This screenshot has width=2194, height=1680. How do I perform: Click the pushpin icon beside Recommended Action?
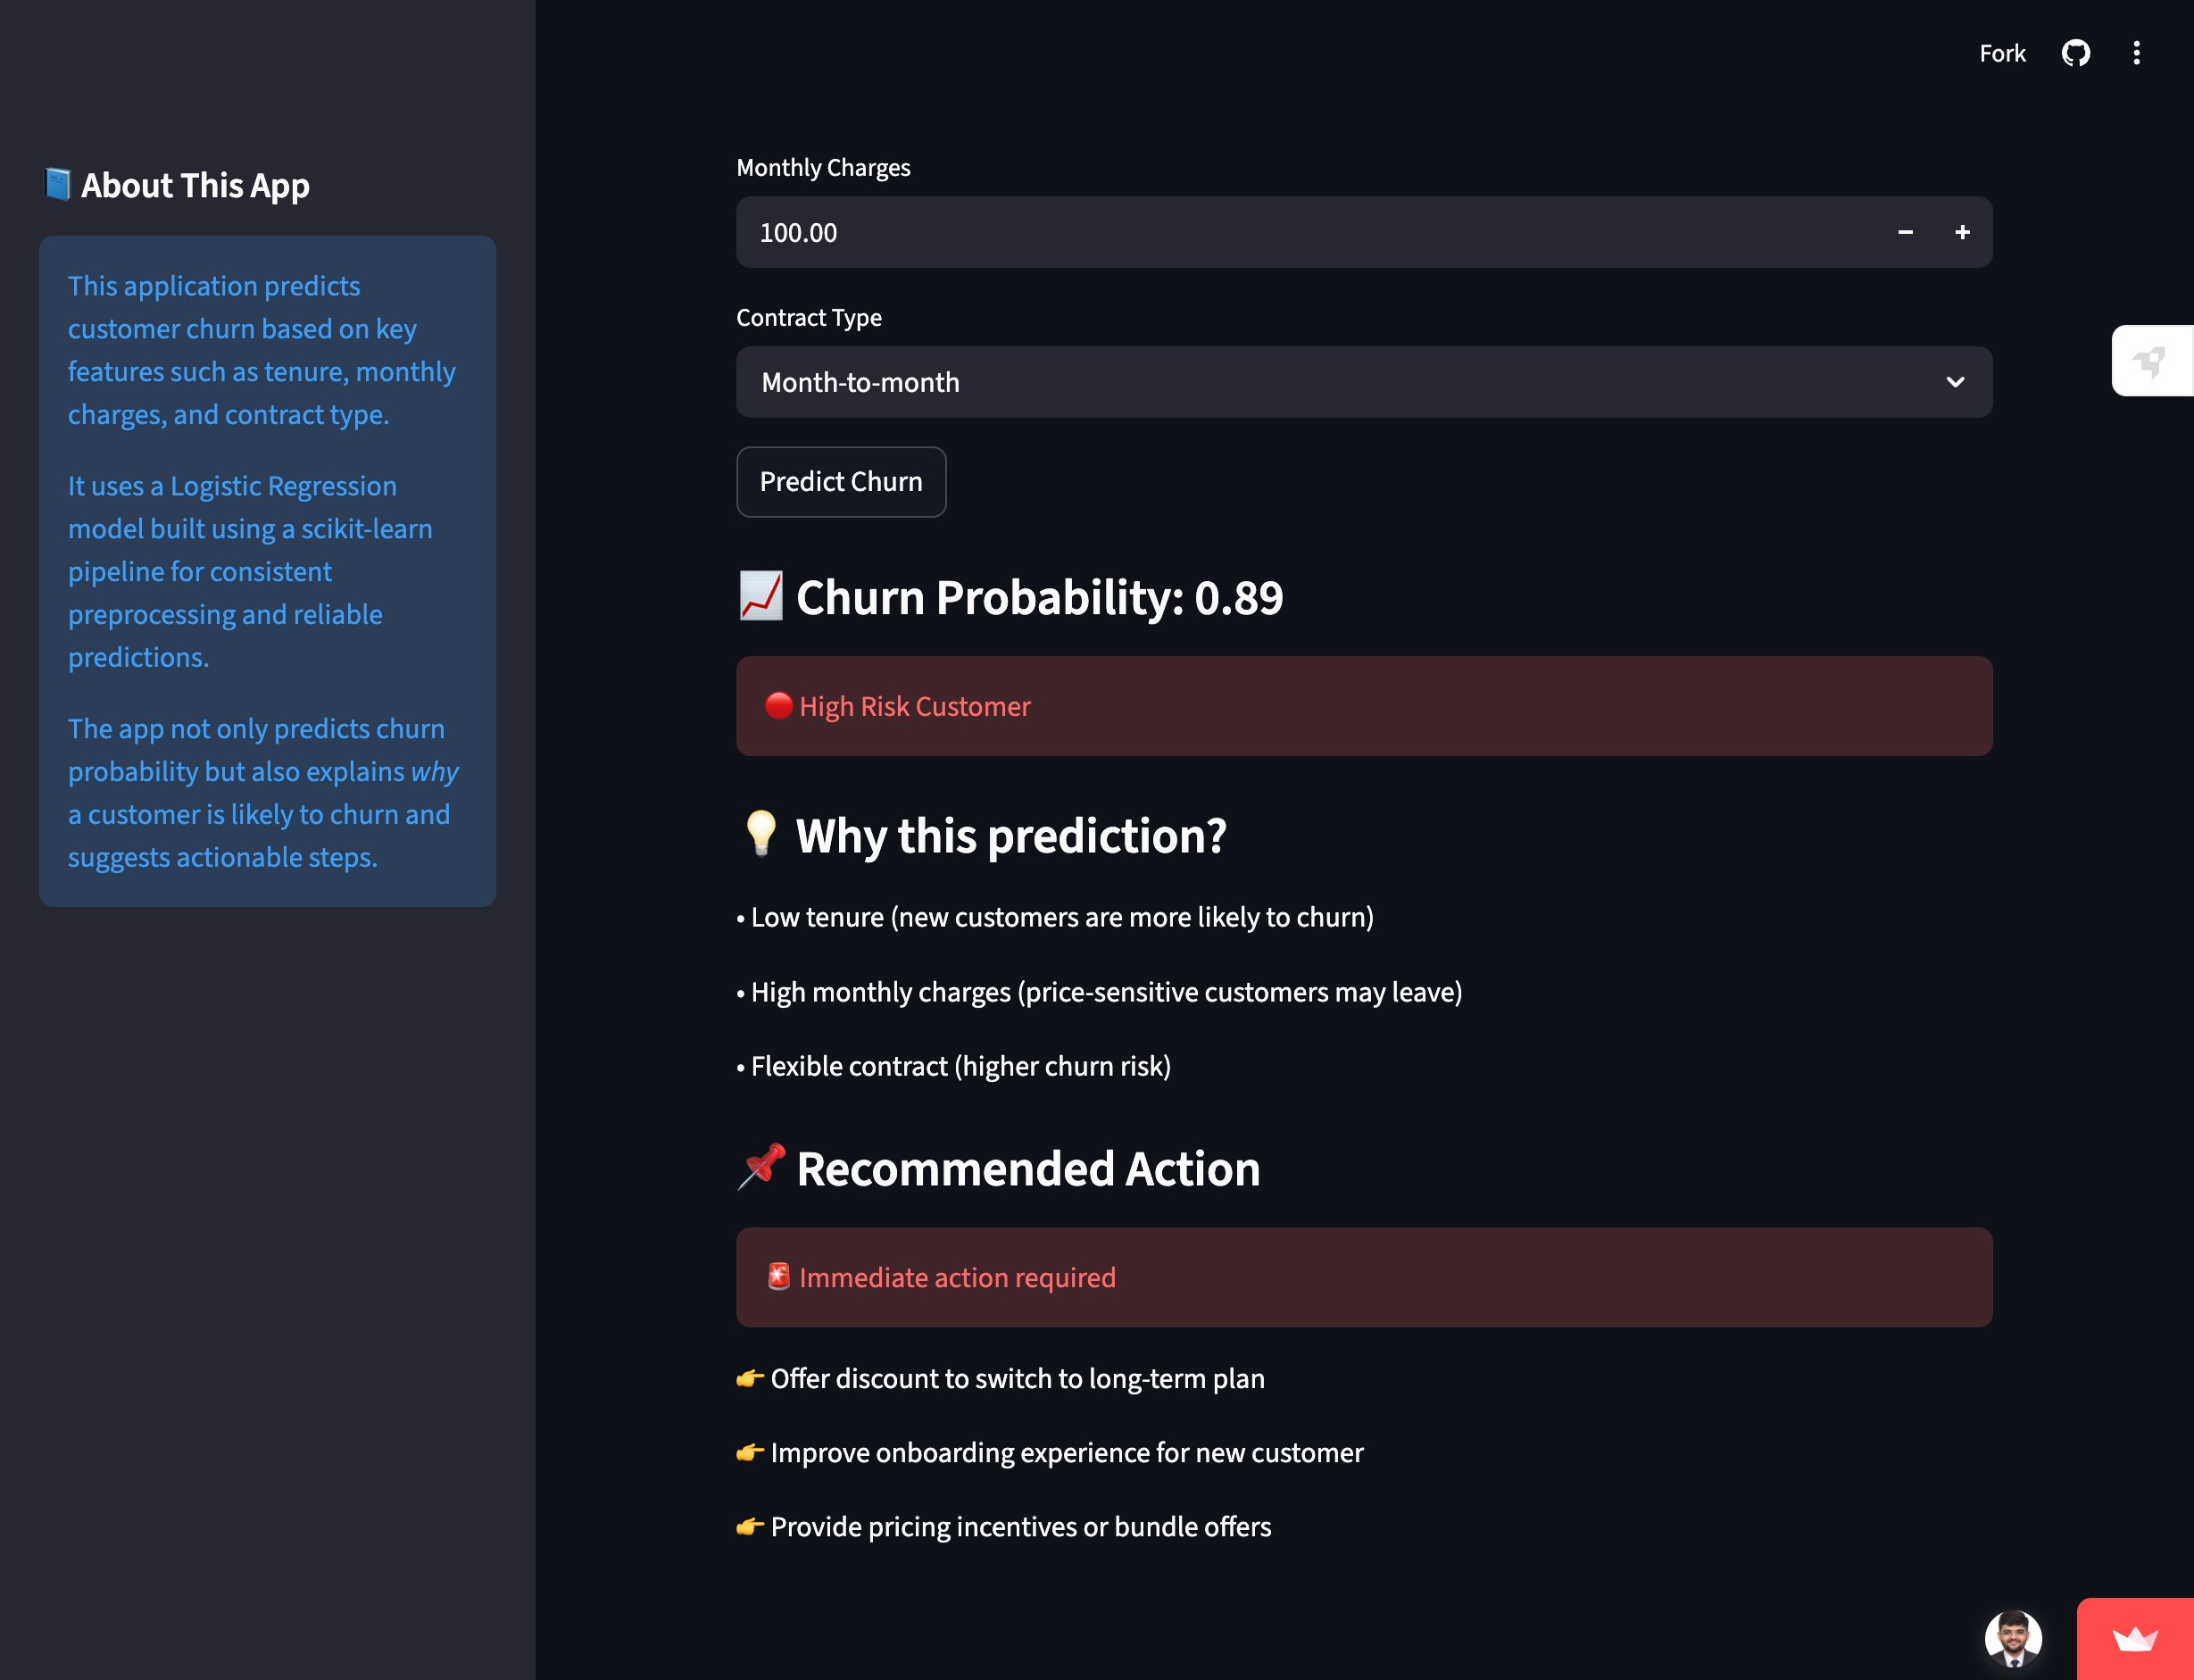pyautogui.click(x=761, y=1167)
